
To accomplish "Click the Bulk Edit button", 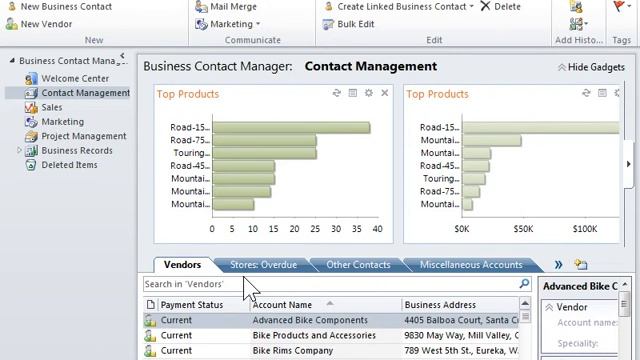I will [x=348, y=24].
